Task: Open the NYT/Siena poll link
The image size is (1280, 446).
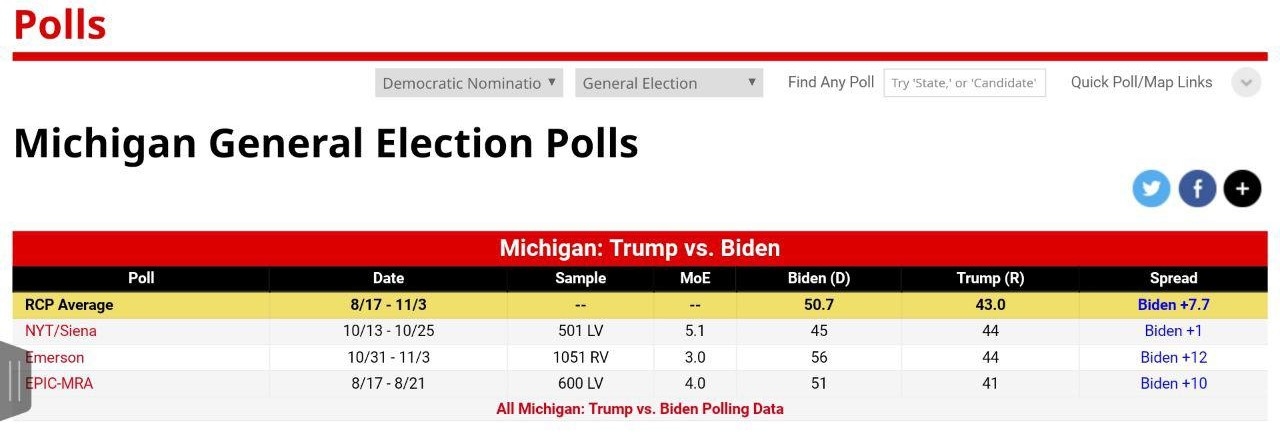Action: [x=61, y=331]
